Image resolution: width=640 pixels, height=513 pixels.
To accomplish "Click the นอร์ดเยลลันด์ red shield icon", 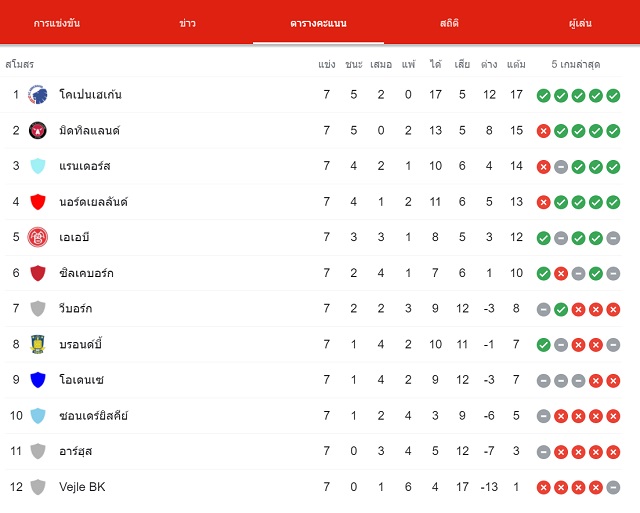I will (x=38, y=202).
